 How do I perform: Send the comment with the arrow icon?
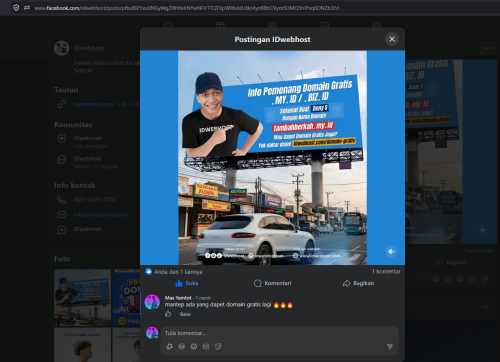(390, 347)
